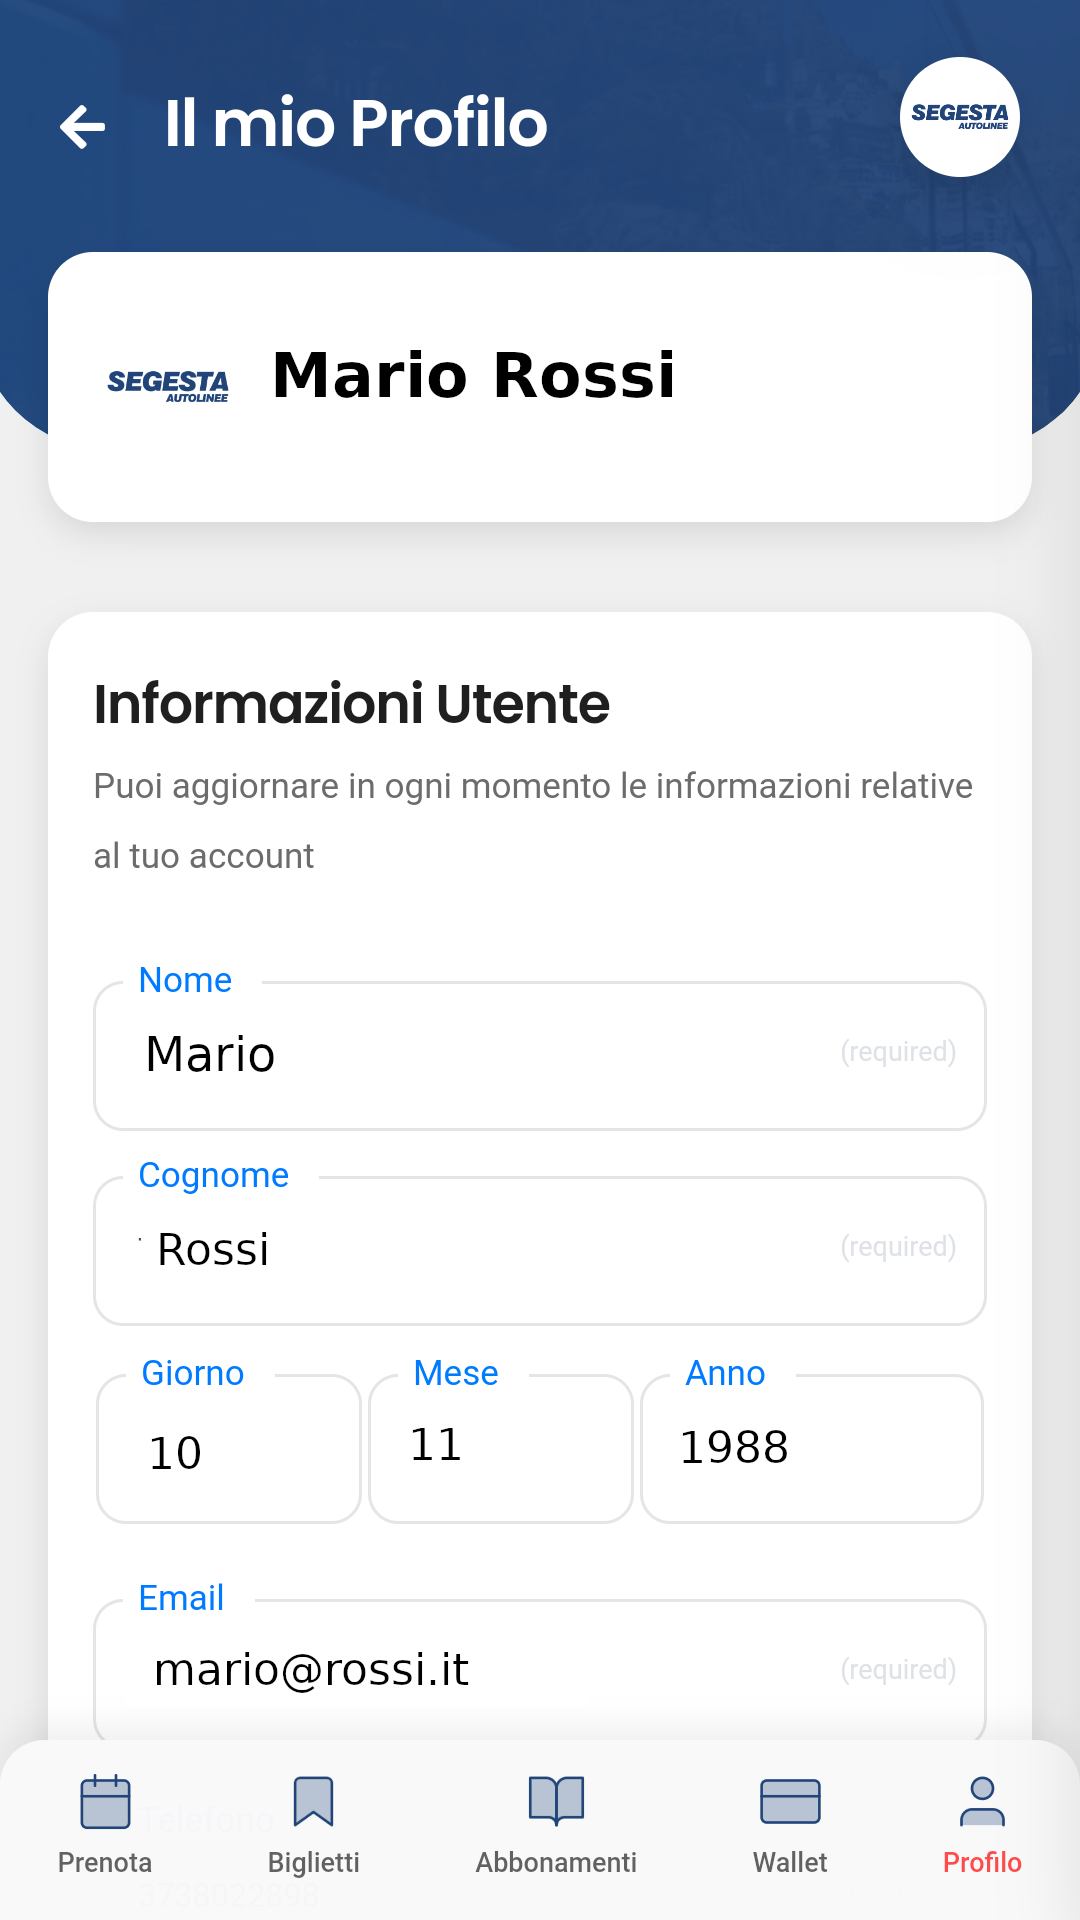The image size is (1080, 1920).
Task: Click the Email field with mario@rossi.it
Action: (x=540, y=1670)
